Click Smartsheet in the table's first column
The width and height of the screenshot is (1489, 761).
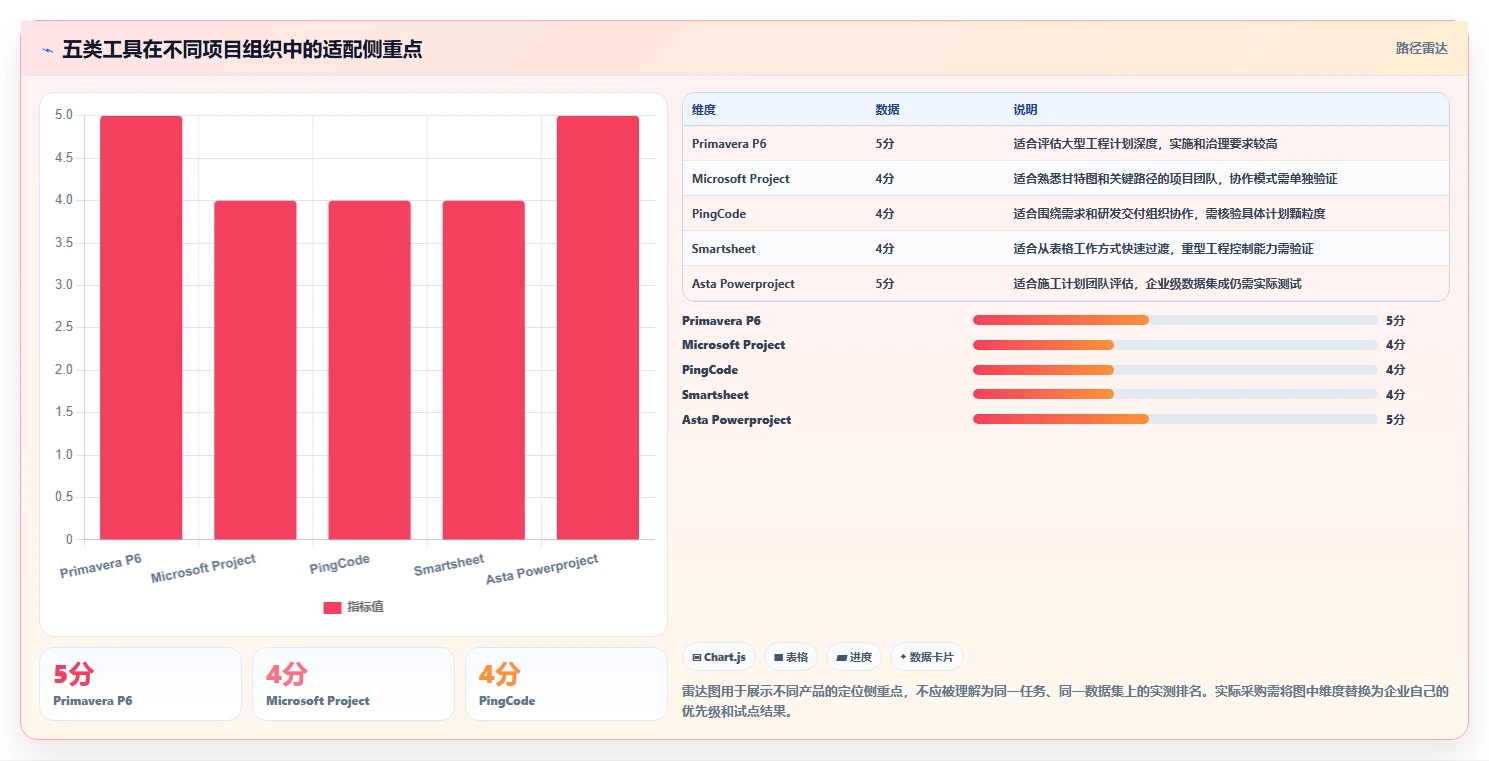(724, 249)
